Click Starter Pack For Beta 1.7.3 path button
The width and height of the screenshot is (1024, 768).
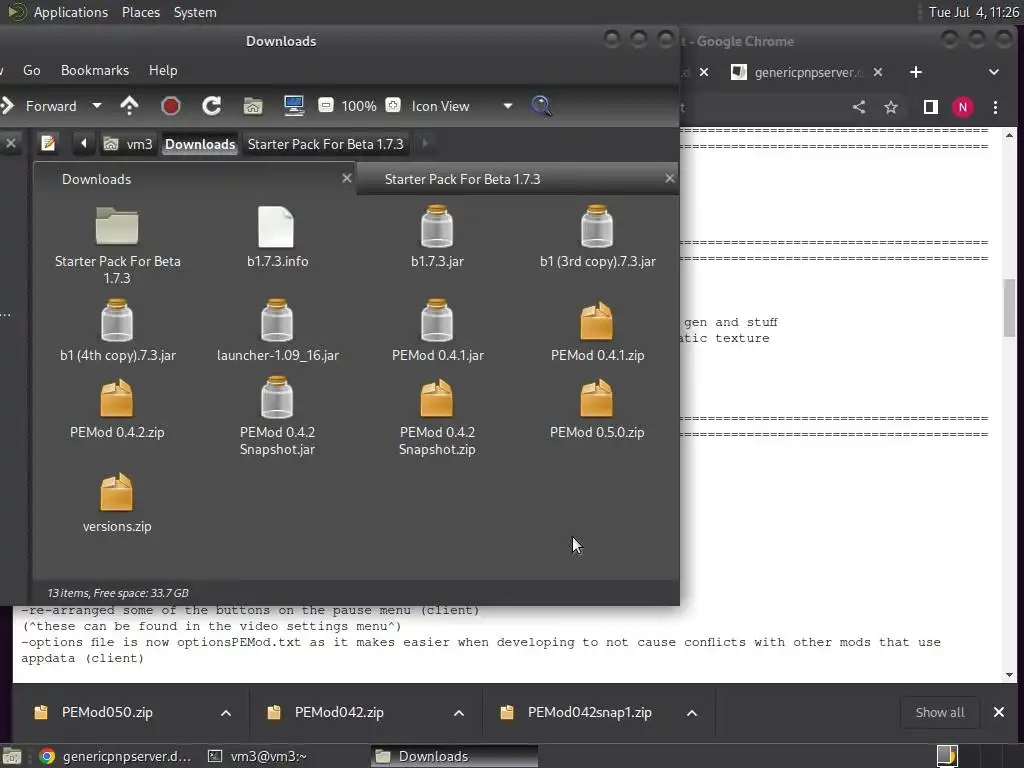click(x=325, y=144)
